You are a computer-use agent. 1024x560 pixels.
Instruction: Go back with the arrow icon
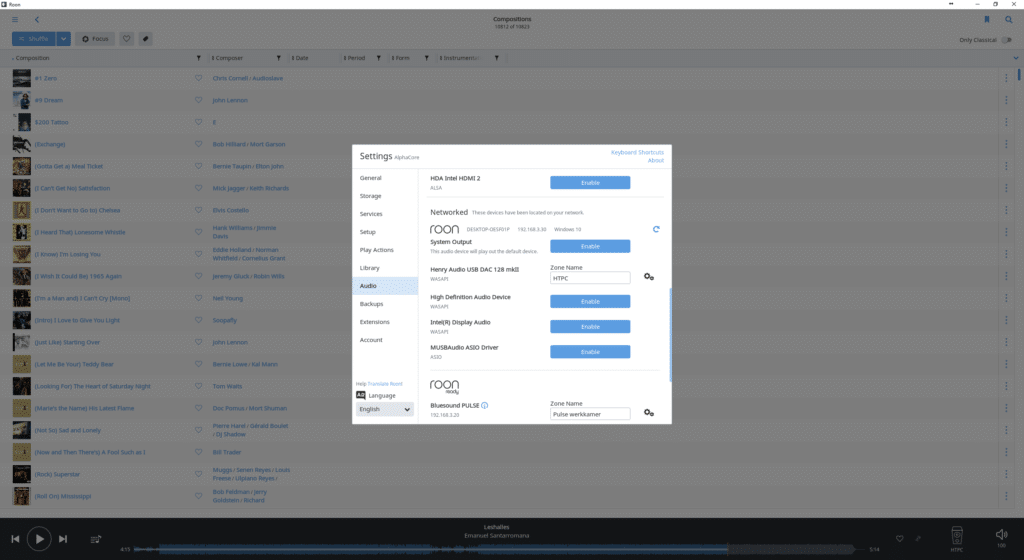click(x=37, y=20)
